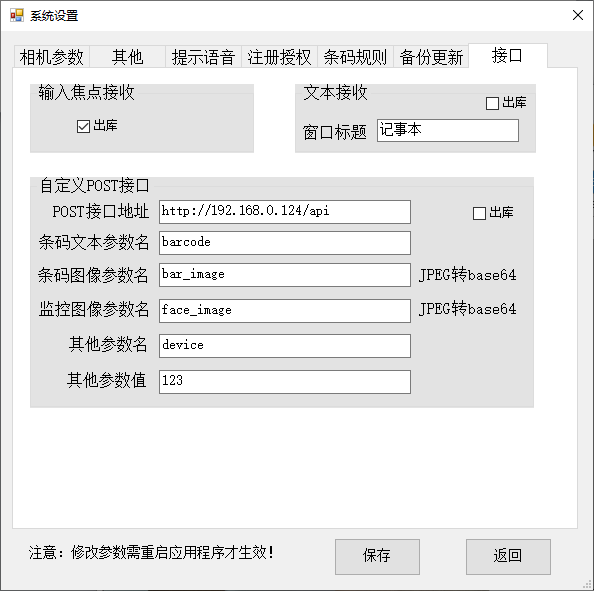Image resolution: width=594 pixels, height=591 pixels.
Task: Switch to the 相机参数 tab
Action: (x=52, y=57)
